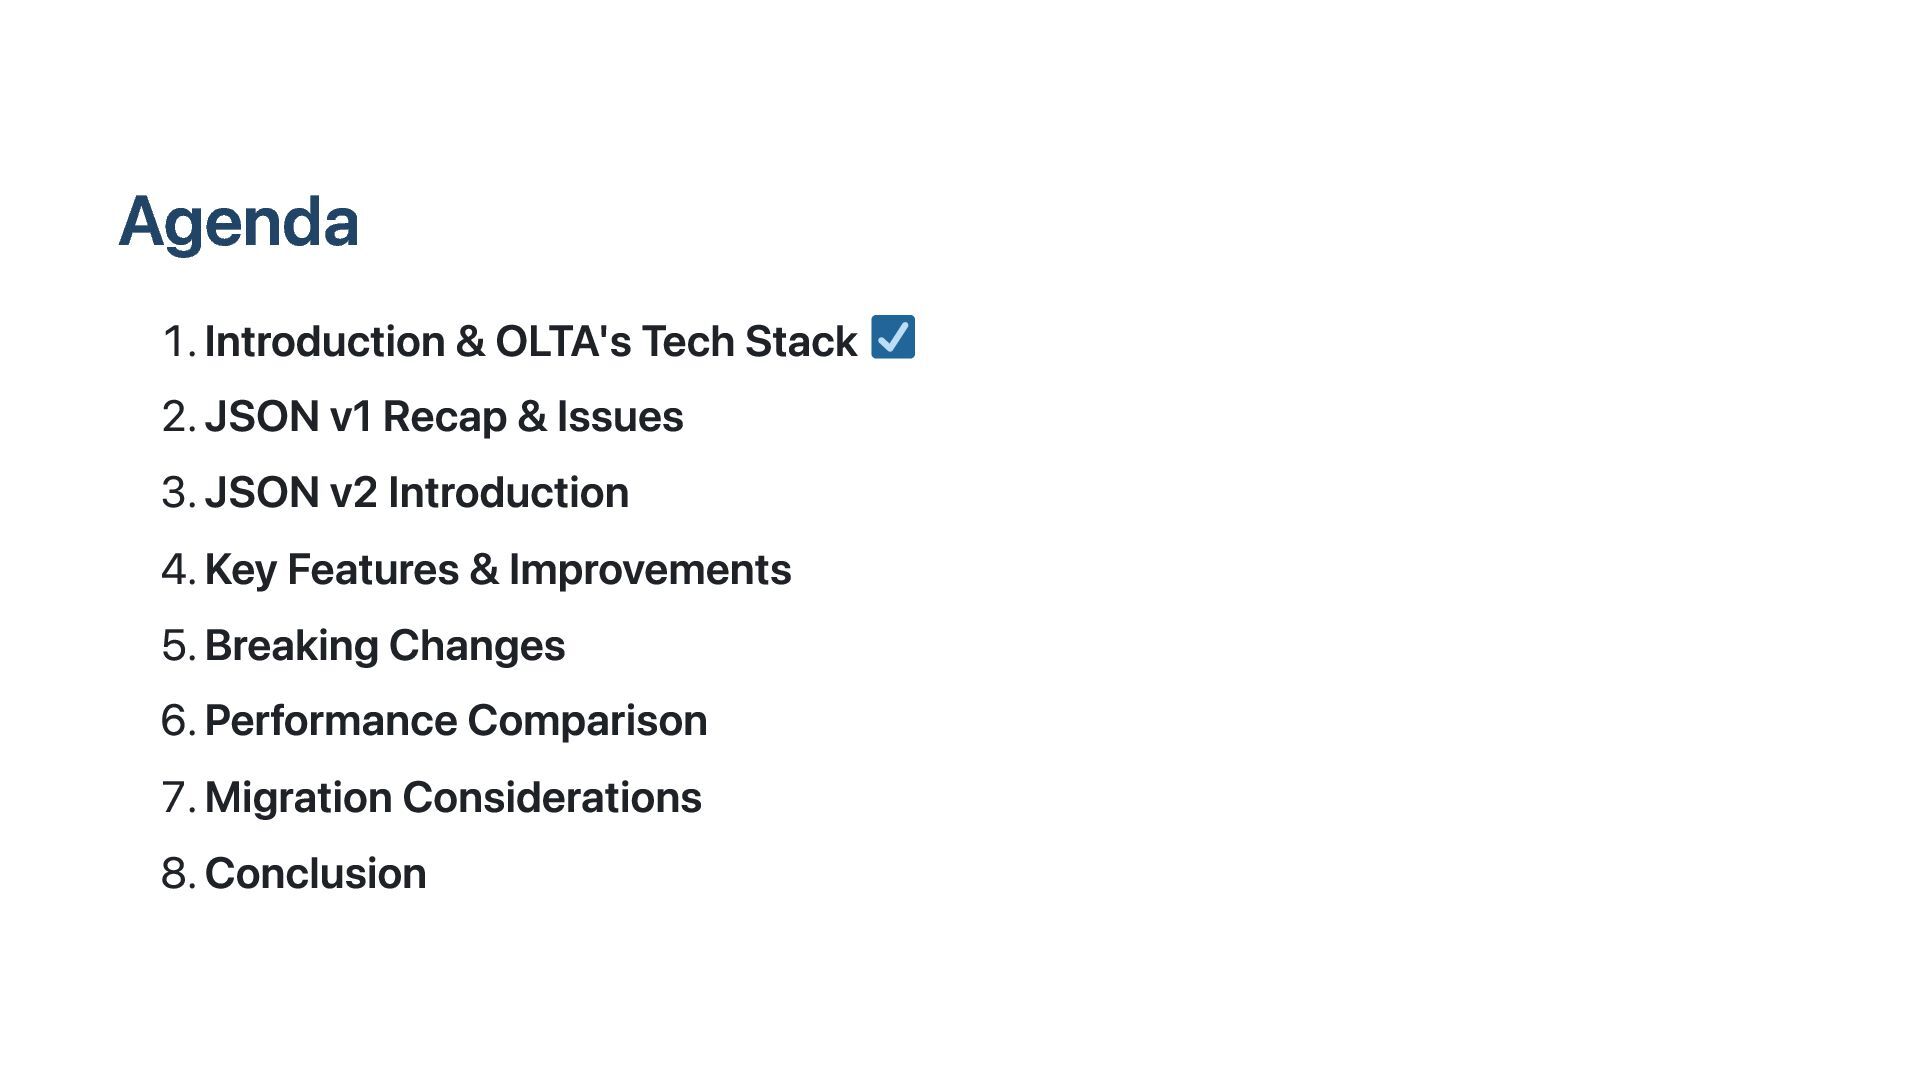The width and height of the screenshot is (1920, 1080).
Task: Click the list number 6 marker
Action: click(x=177, y=721)
